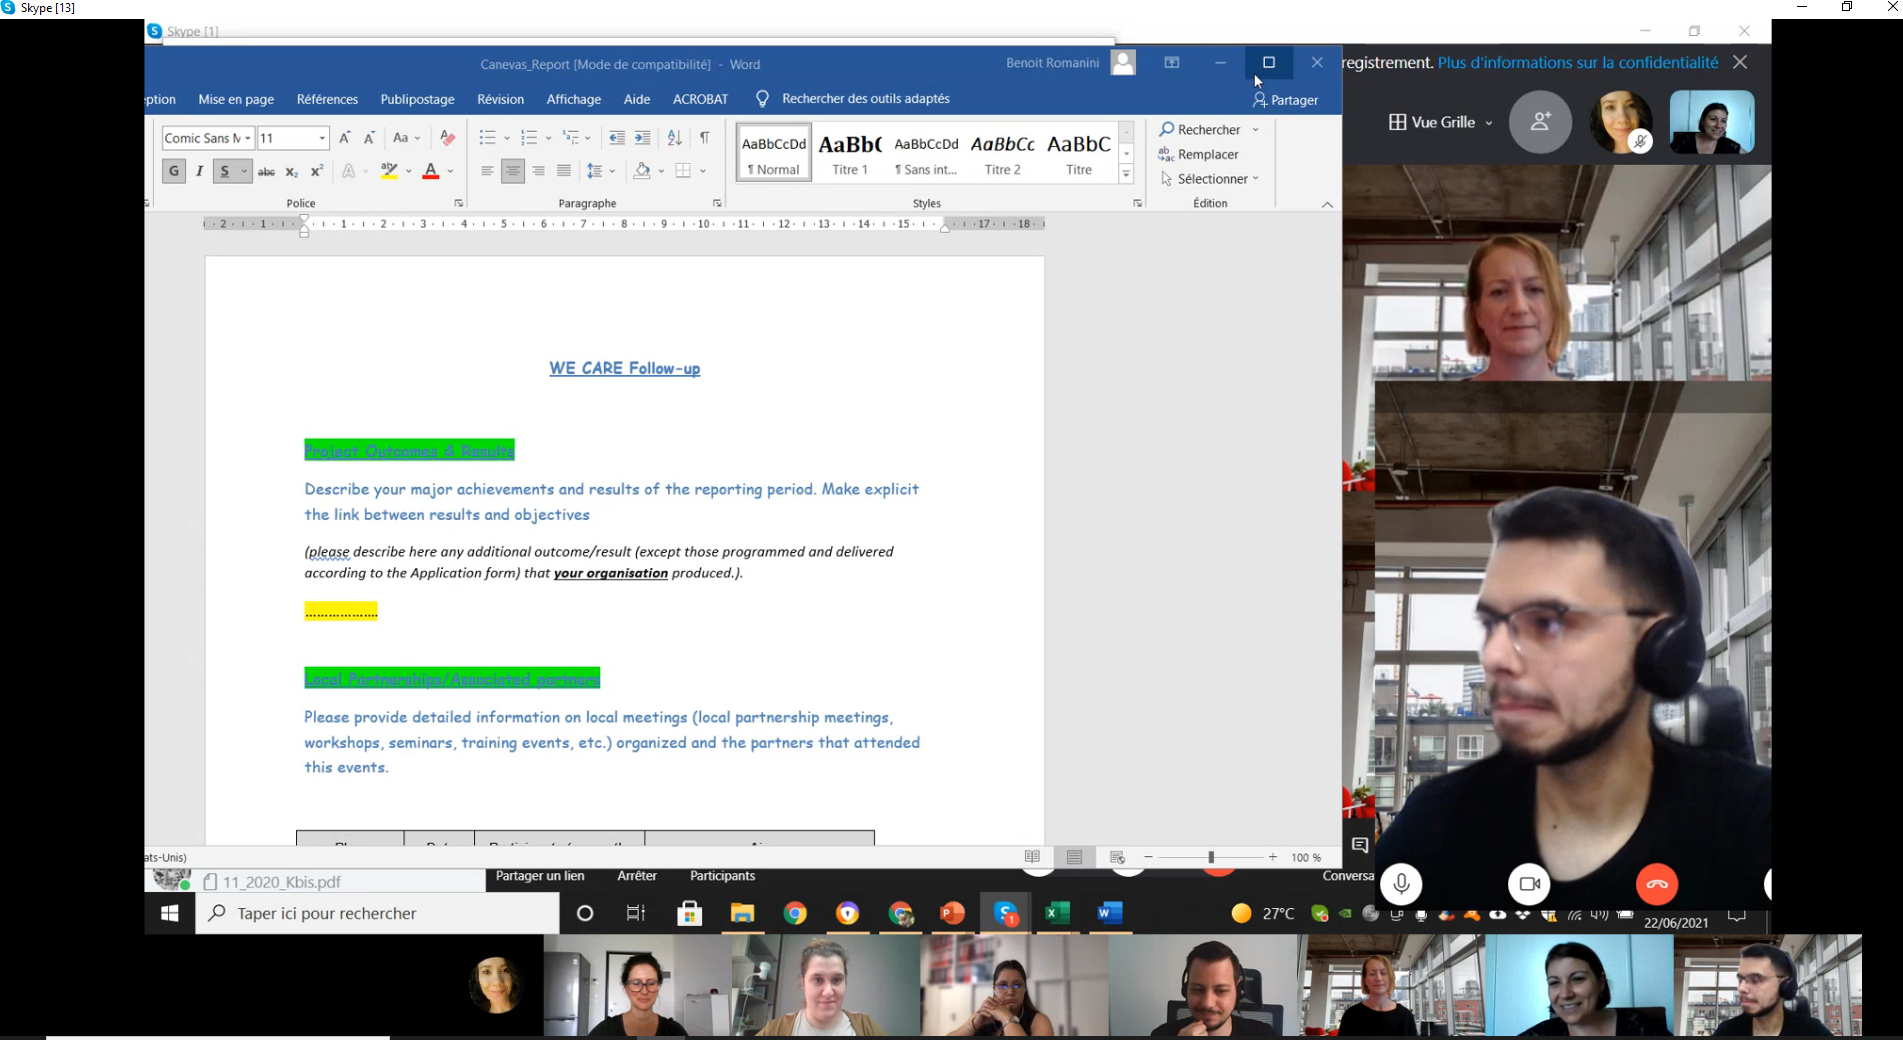The height and width of the screenshot is (1040, 1903).
Task: Click the italic formatting icon
Action: [x=200, y=171]
